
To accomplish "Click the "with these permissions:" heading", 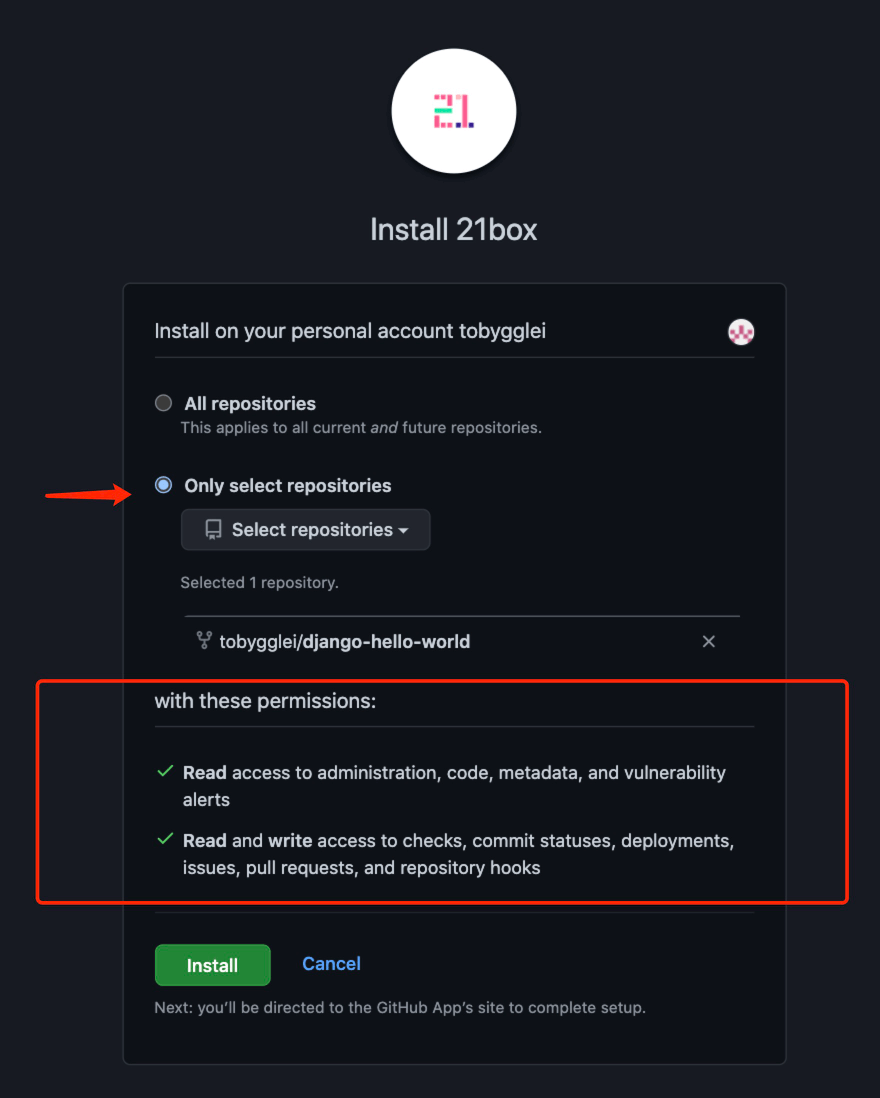I will [265, 701].
